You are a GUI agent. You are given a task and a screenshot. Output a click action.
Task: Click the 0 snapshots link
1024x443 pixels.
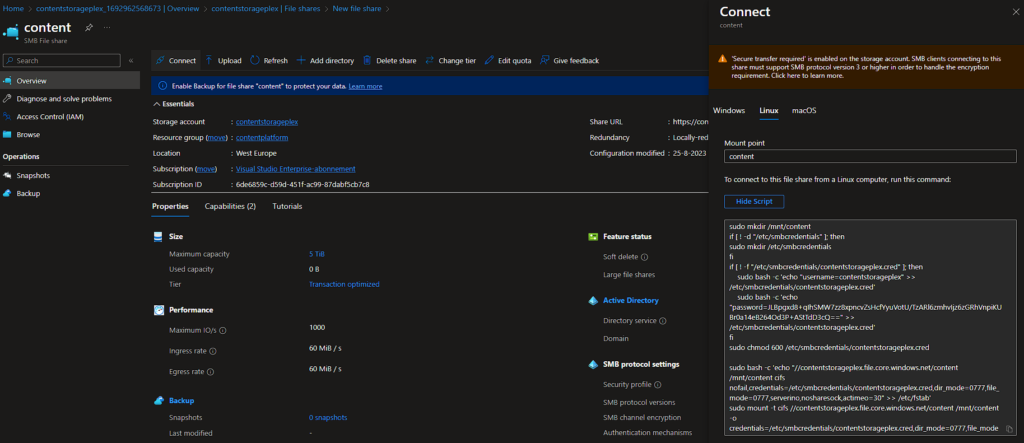tap(328, 418)
